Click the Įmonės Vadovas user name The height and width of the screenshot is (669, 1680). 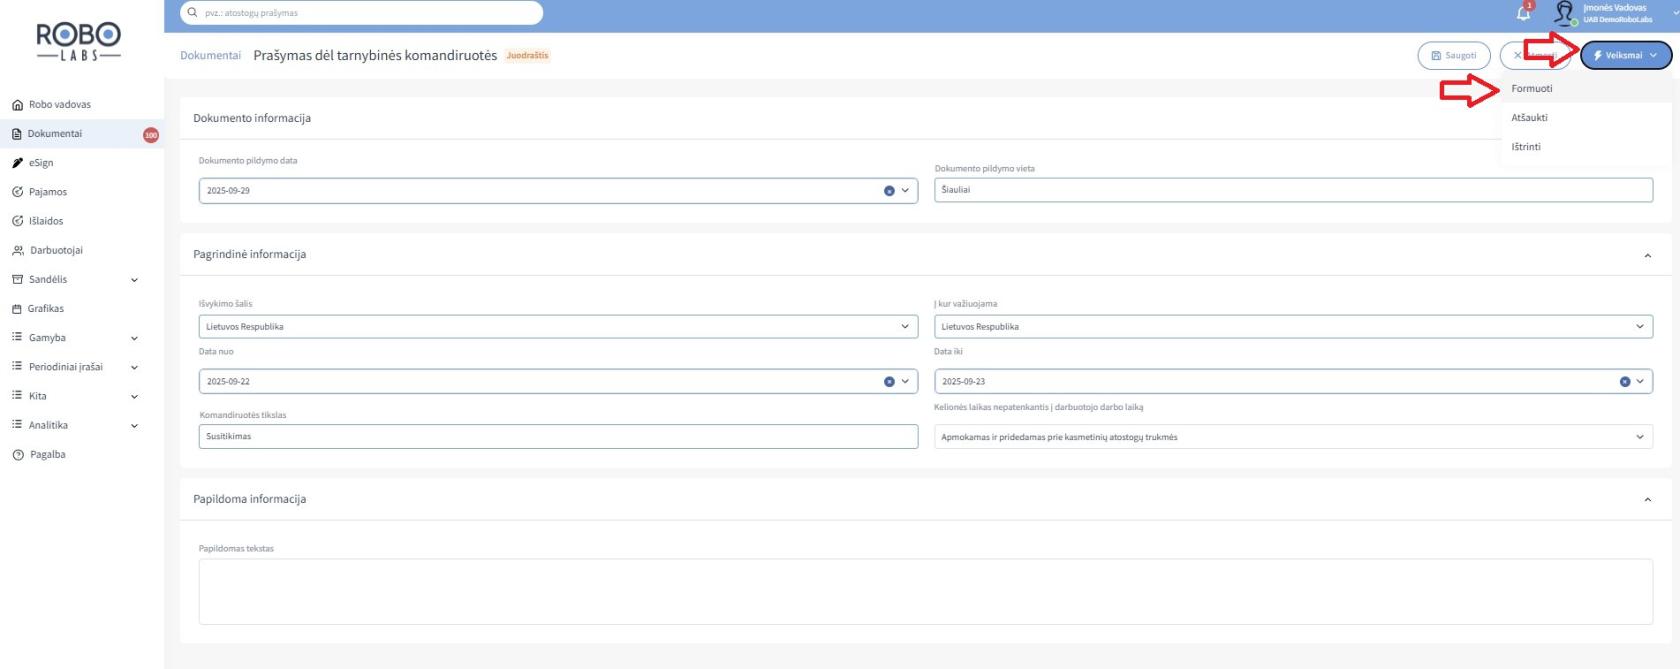coord(1615,8)
